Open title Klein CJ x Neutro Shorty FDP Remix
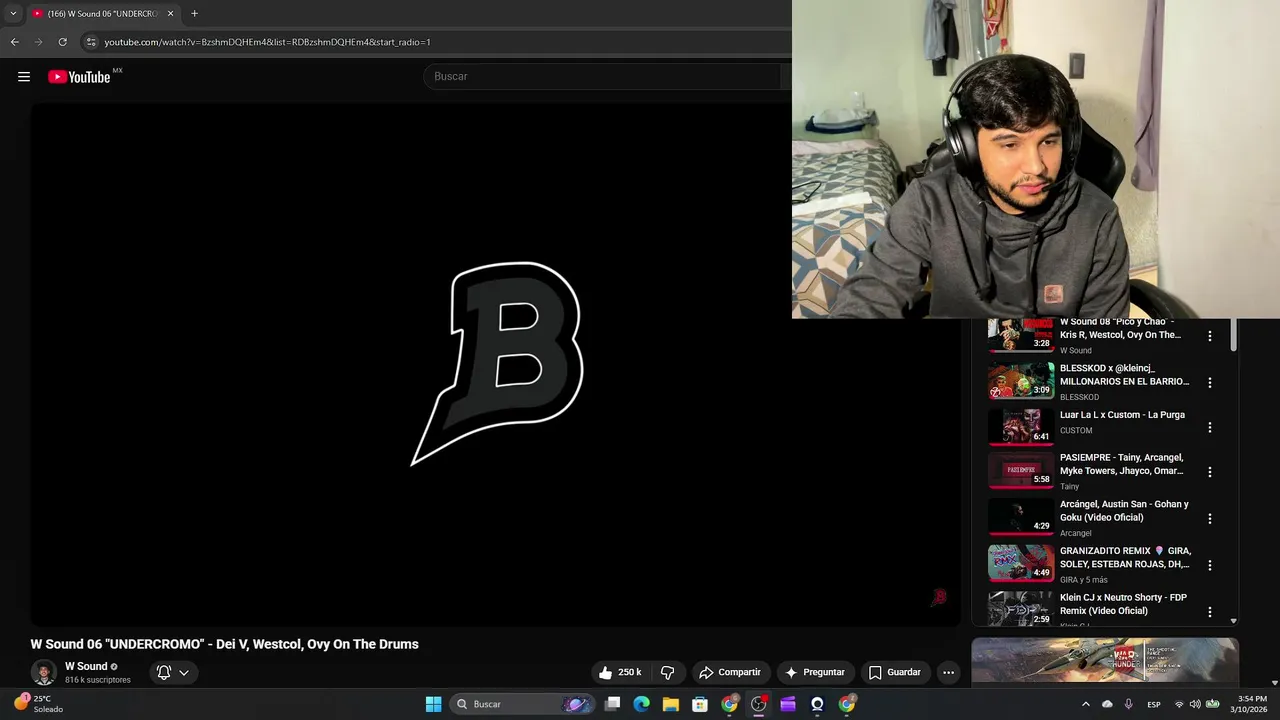This screenshot has width=1280, height=720. coord(1123,604)
